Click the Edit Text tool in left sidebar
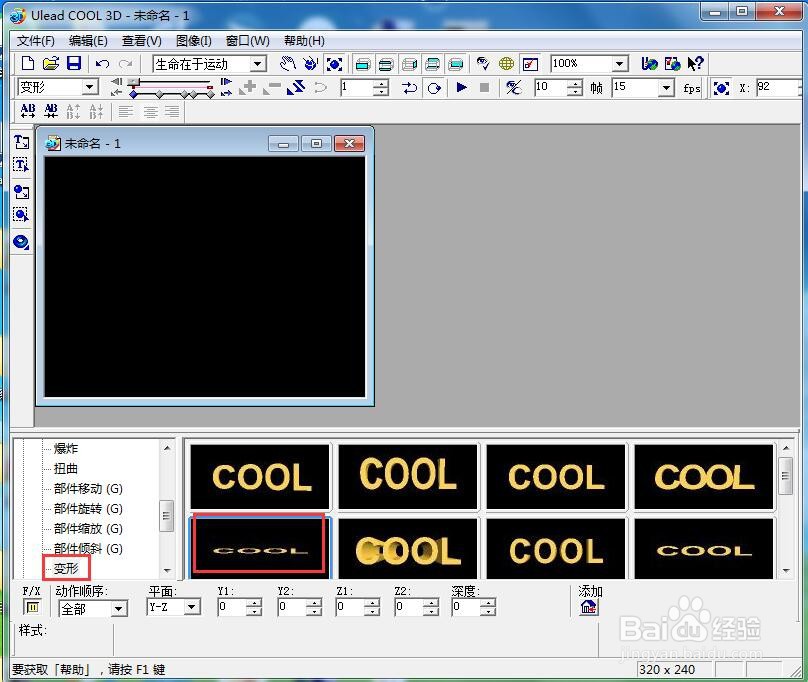The height and width of the screenshot is (682, 808). (21, 165)
